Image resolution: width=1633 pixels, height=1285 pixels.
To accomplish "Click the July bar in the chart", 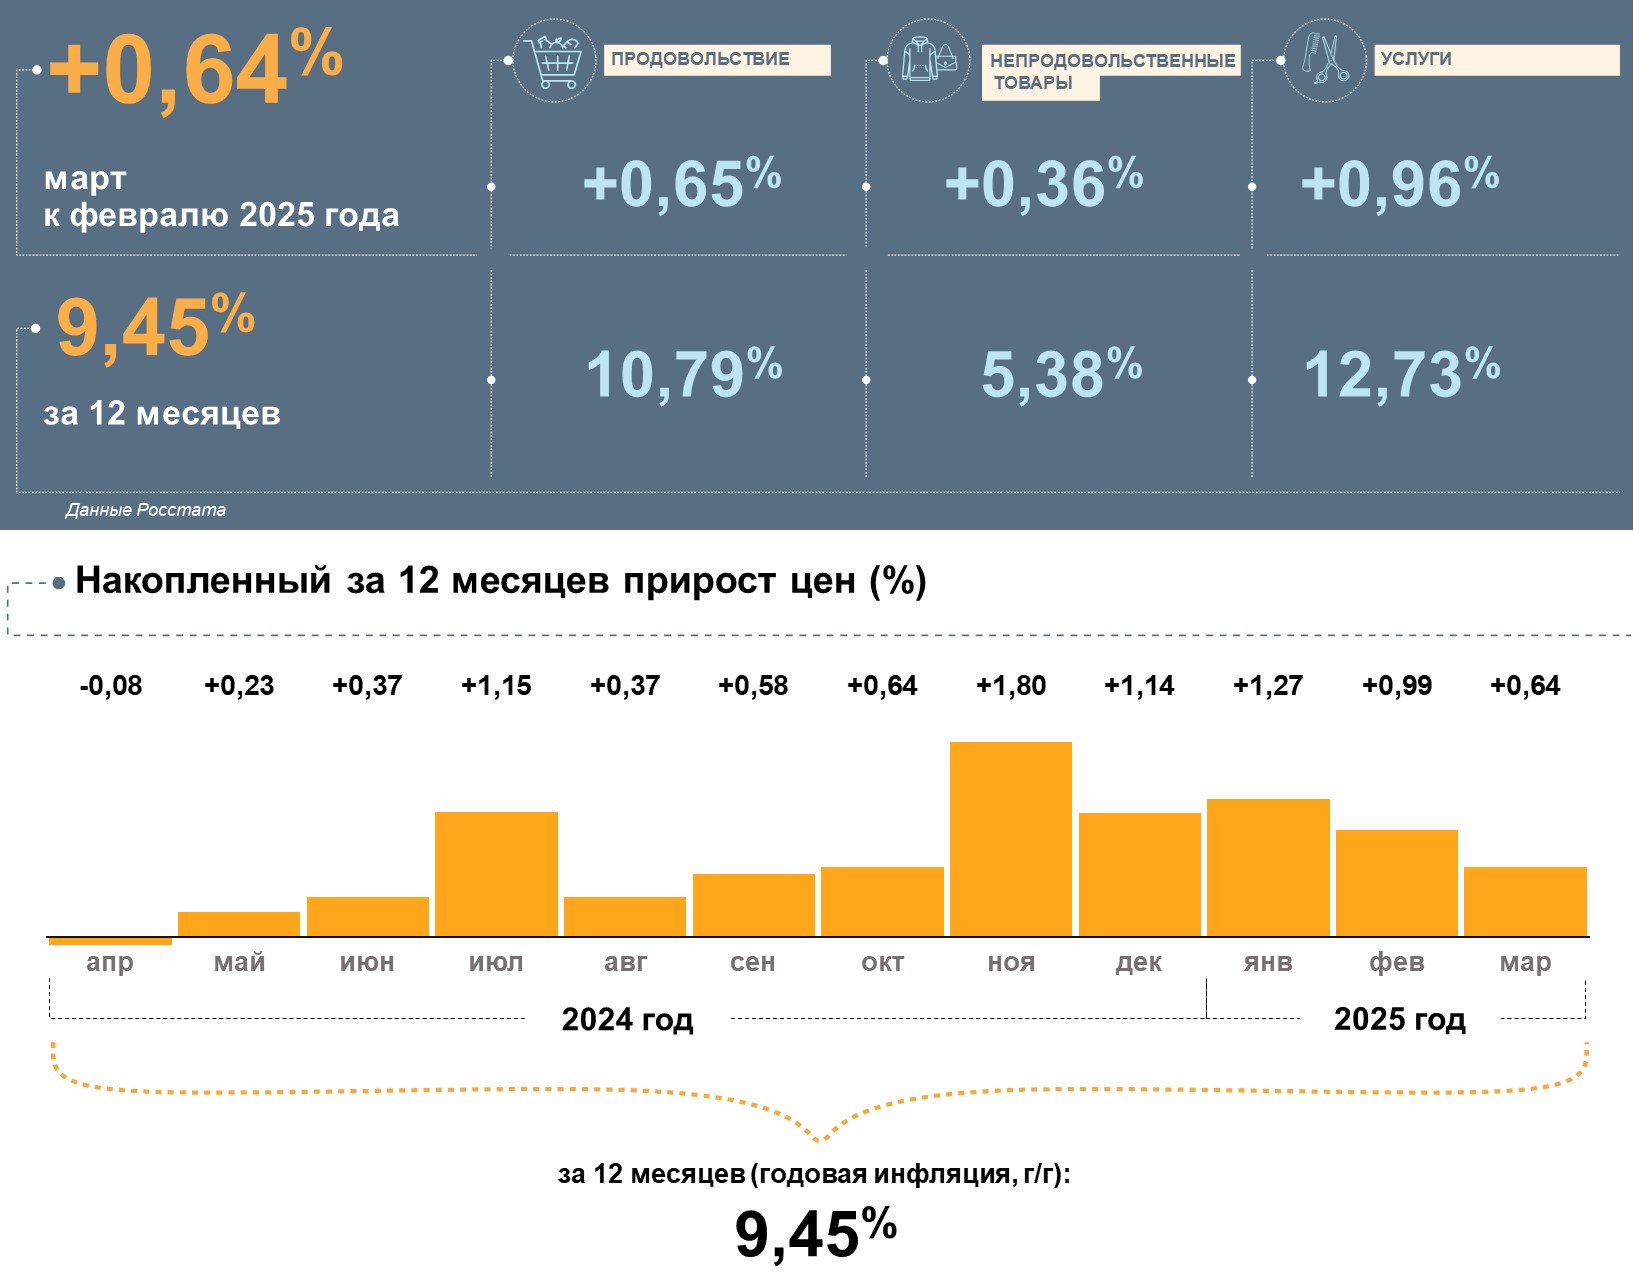I will pyautogui.click(x=496, y=873).
